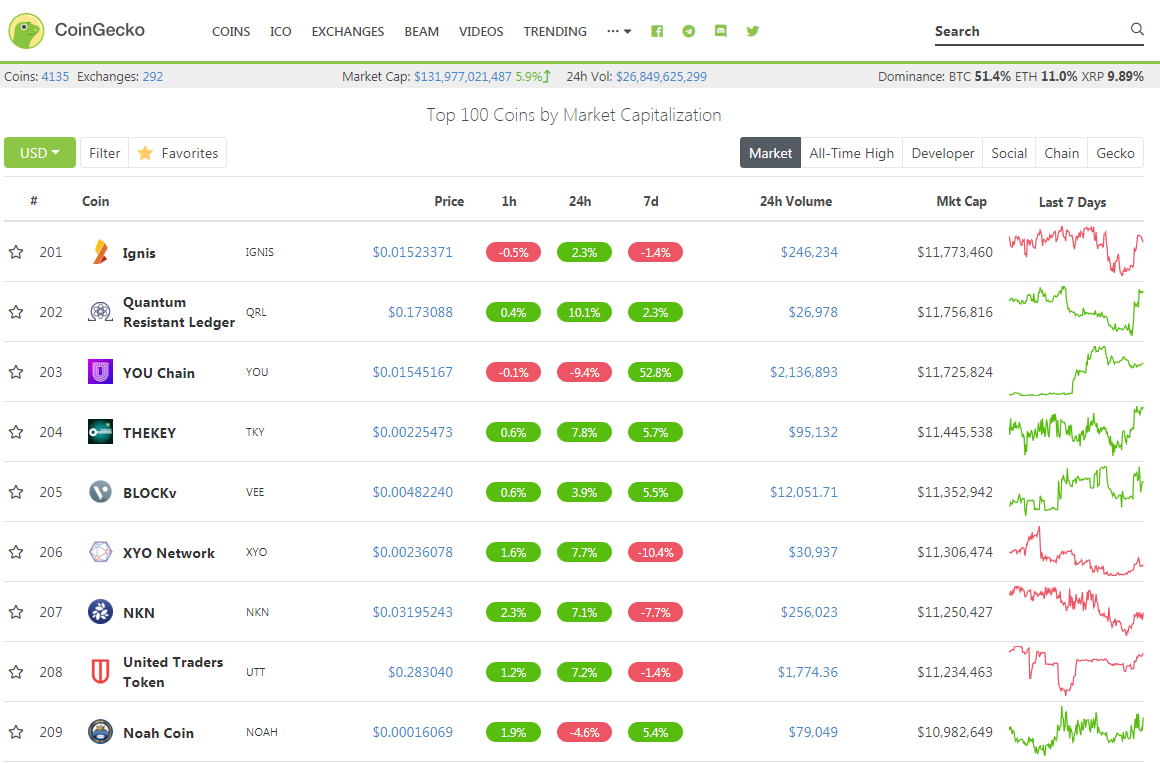
Task: Click the NKN coin logo
Action: (x=101, y=612)
